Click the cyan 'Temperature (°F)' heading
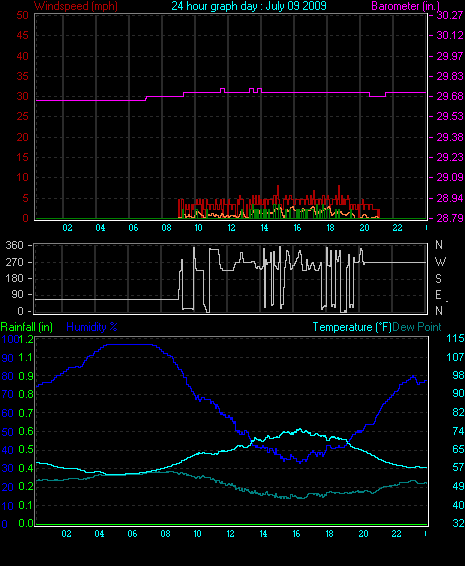The height and width of the screenshot is (566, 465). (x=352, y=327)
